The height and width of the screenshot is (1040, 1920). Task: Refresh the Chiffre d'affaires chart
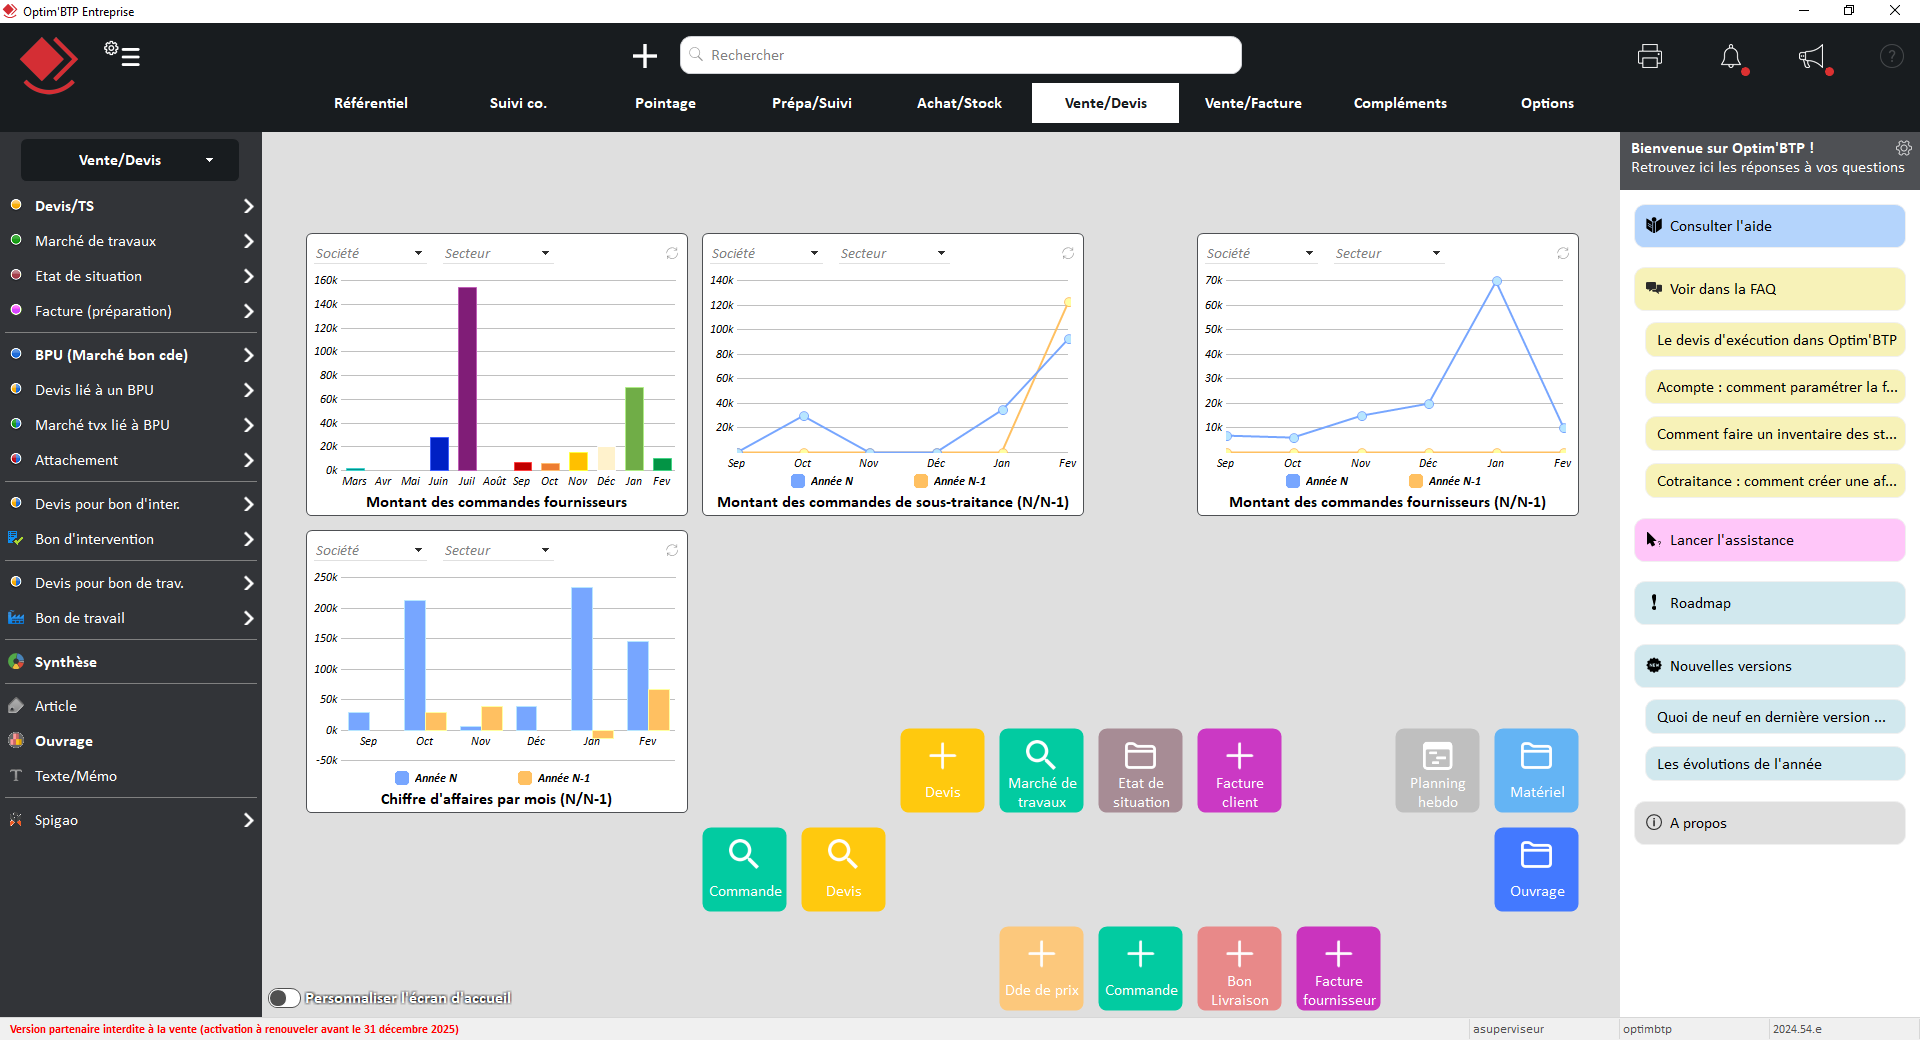tap(672, 550)
